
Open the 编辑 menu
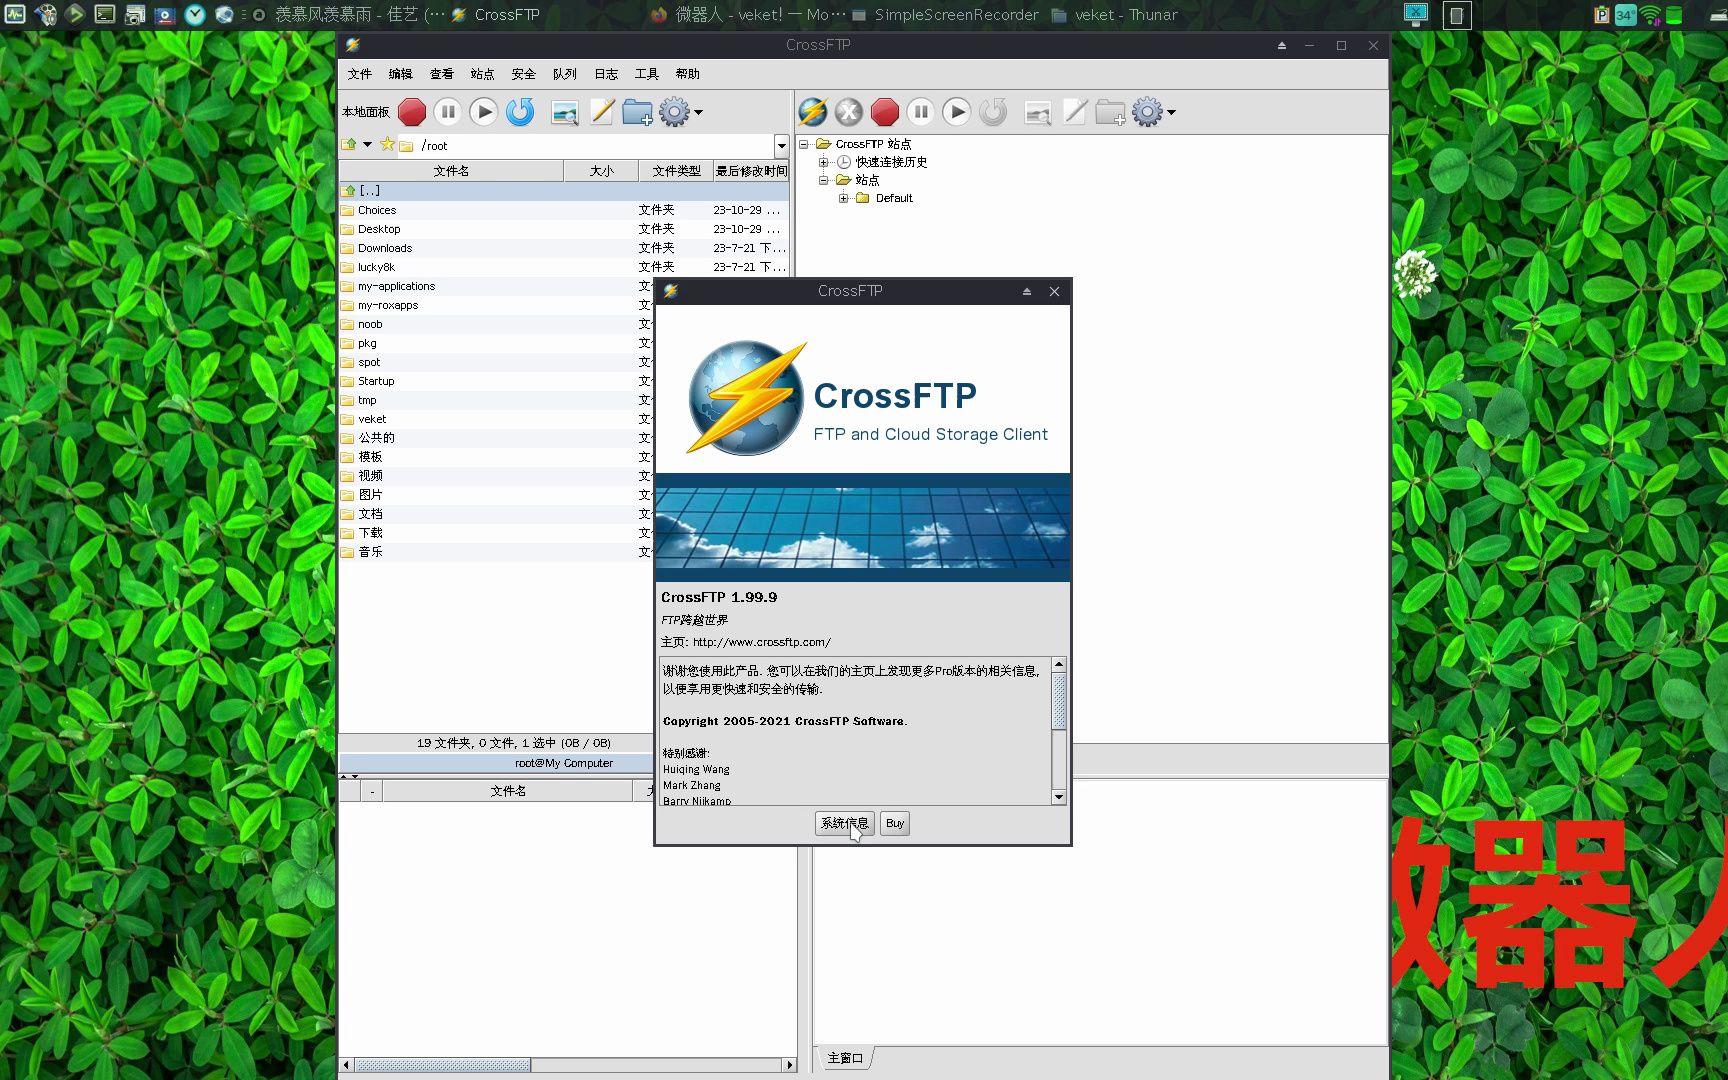pyautogui.click(x=401, y=74)
